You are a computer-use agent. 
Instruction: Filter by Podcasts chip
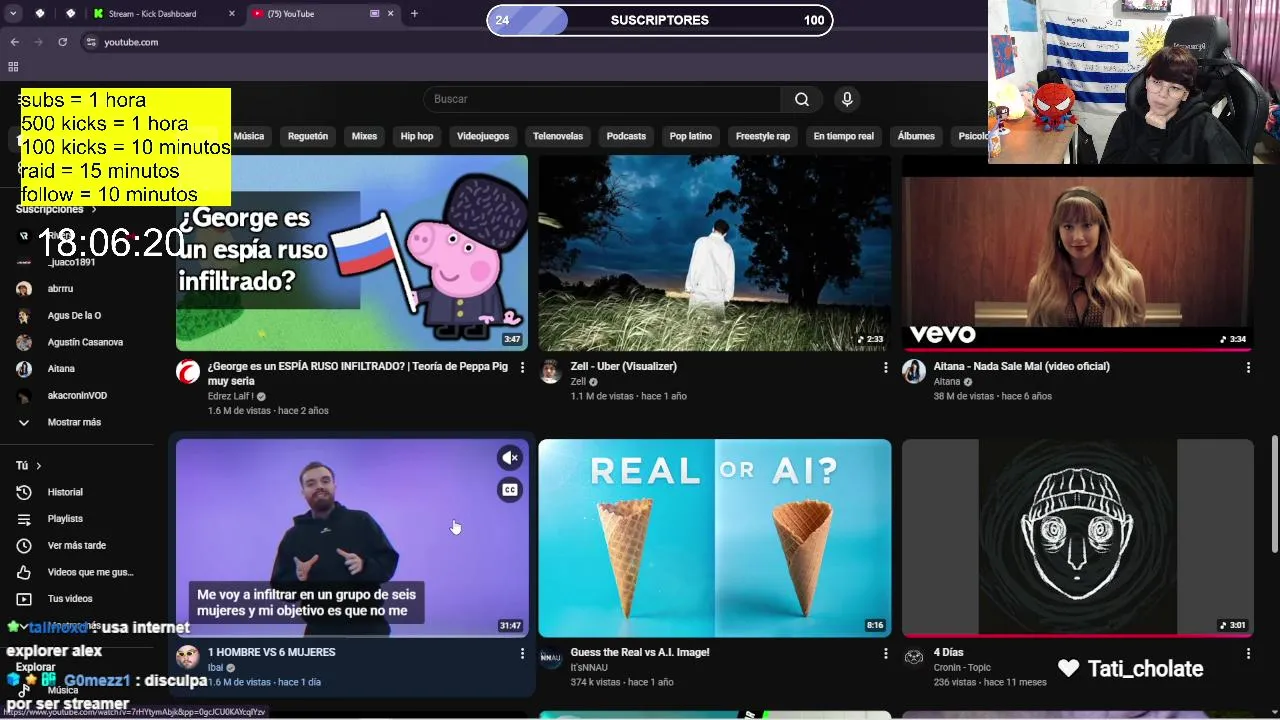click(x=626, y=136)
